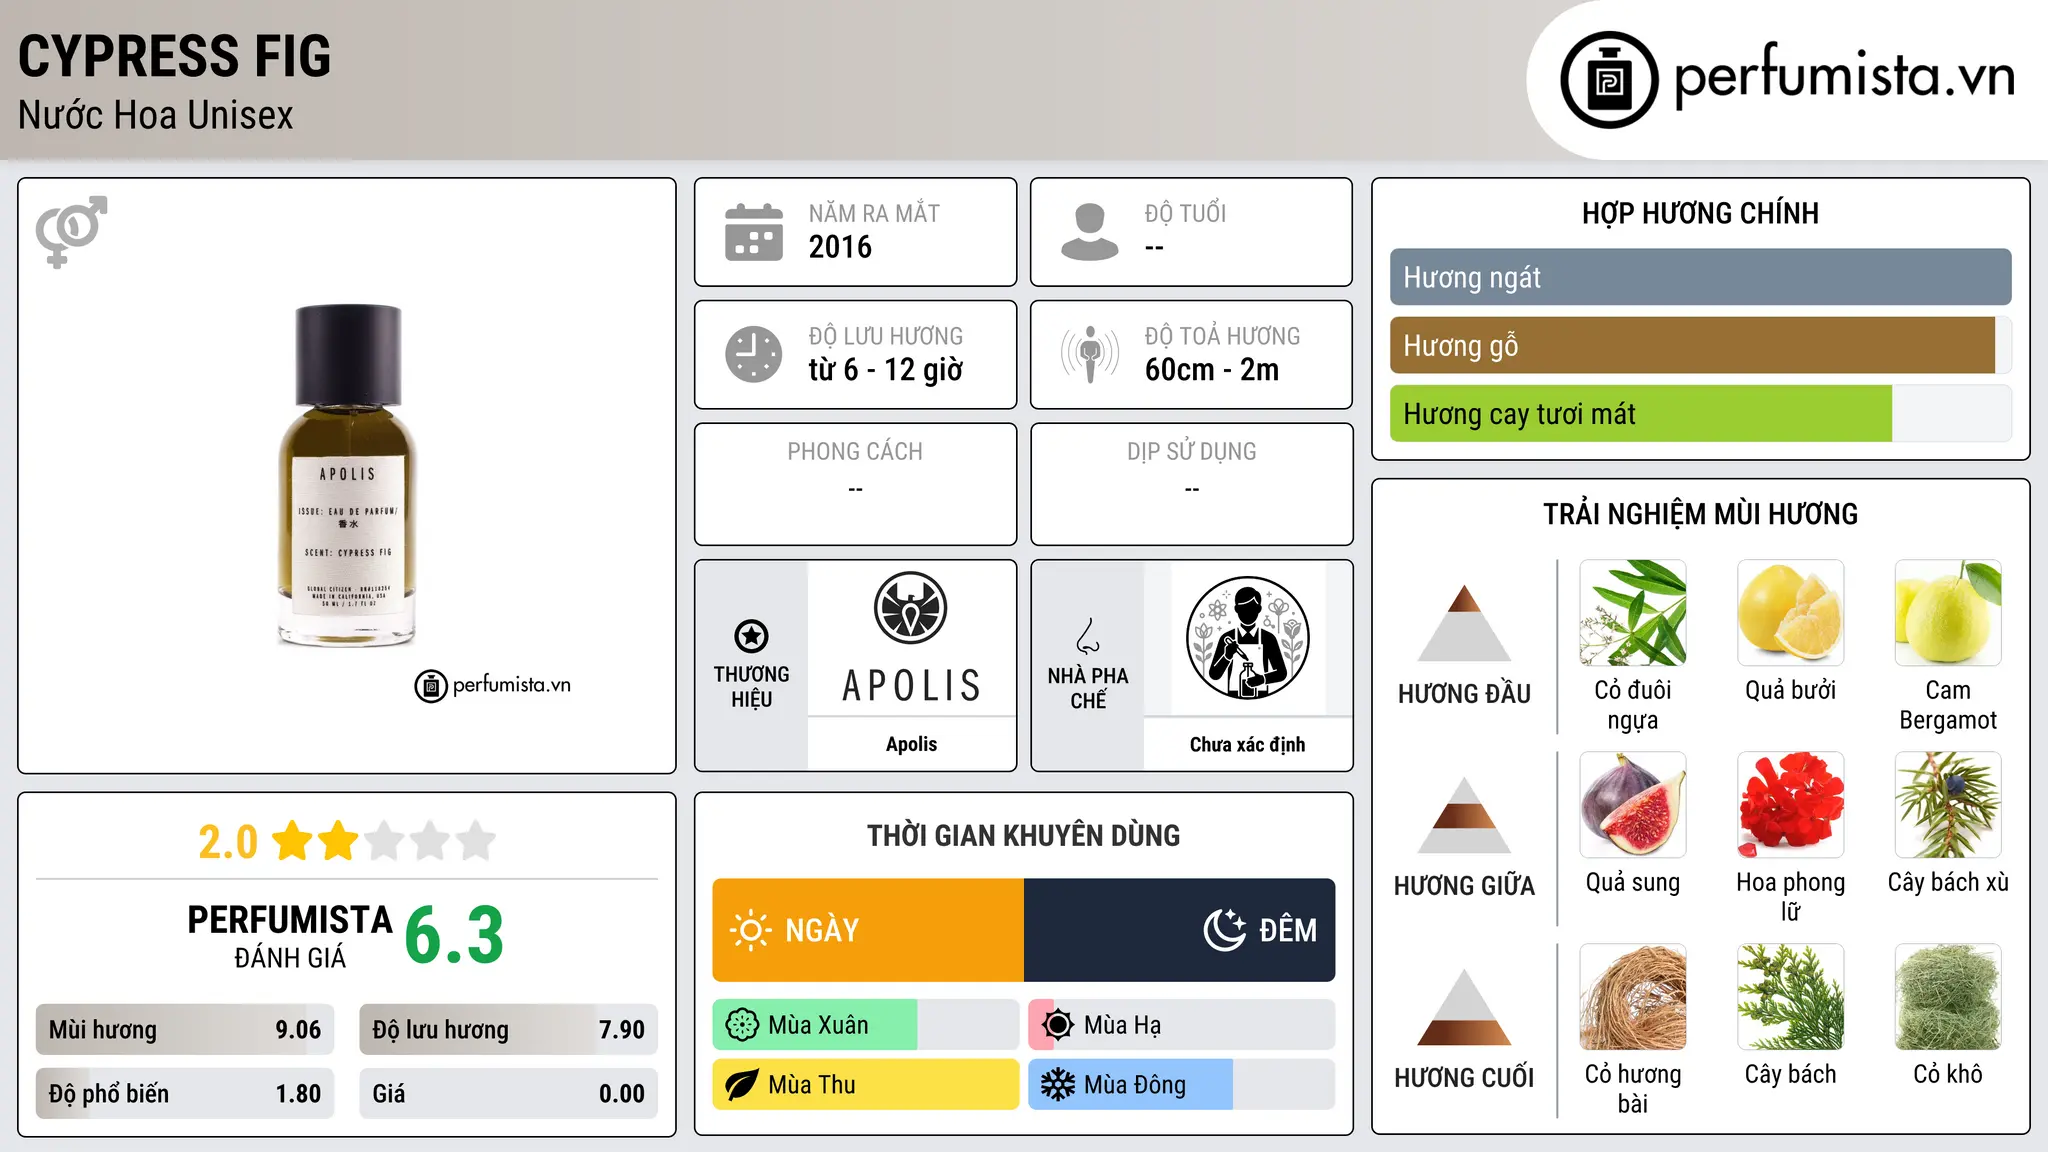Click the Mùa Đông season bar
Image resolution: width=2048 pixels, height=1152 pixels.
pos(1182,1085)
